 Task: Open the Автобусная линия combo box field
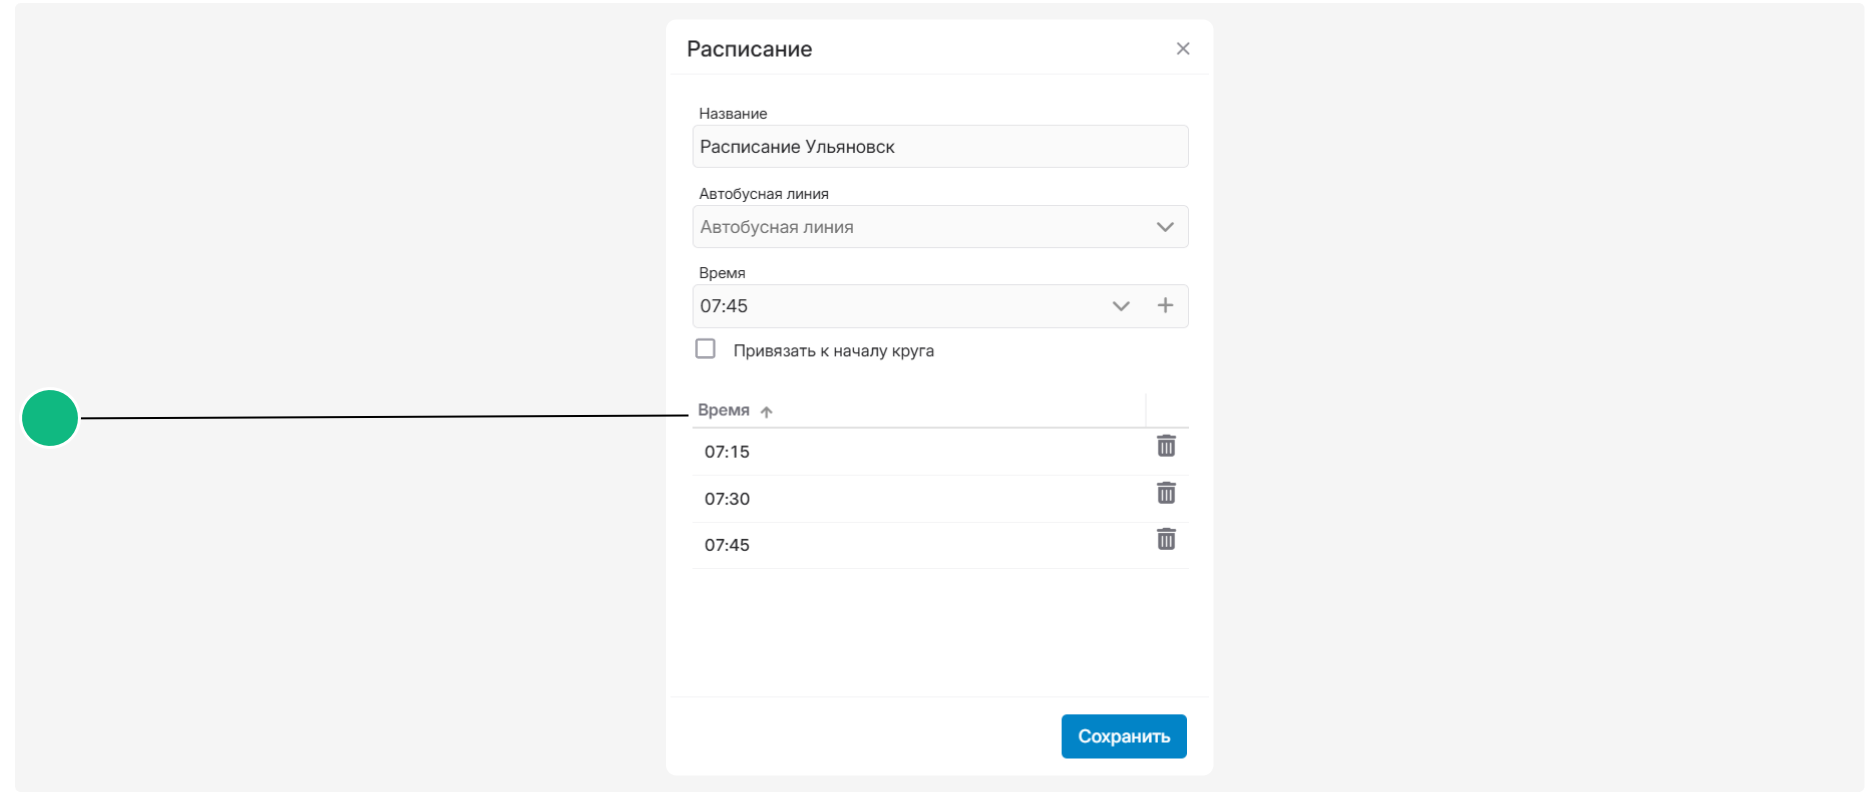pyautogui.click(x=940, y=227)
